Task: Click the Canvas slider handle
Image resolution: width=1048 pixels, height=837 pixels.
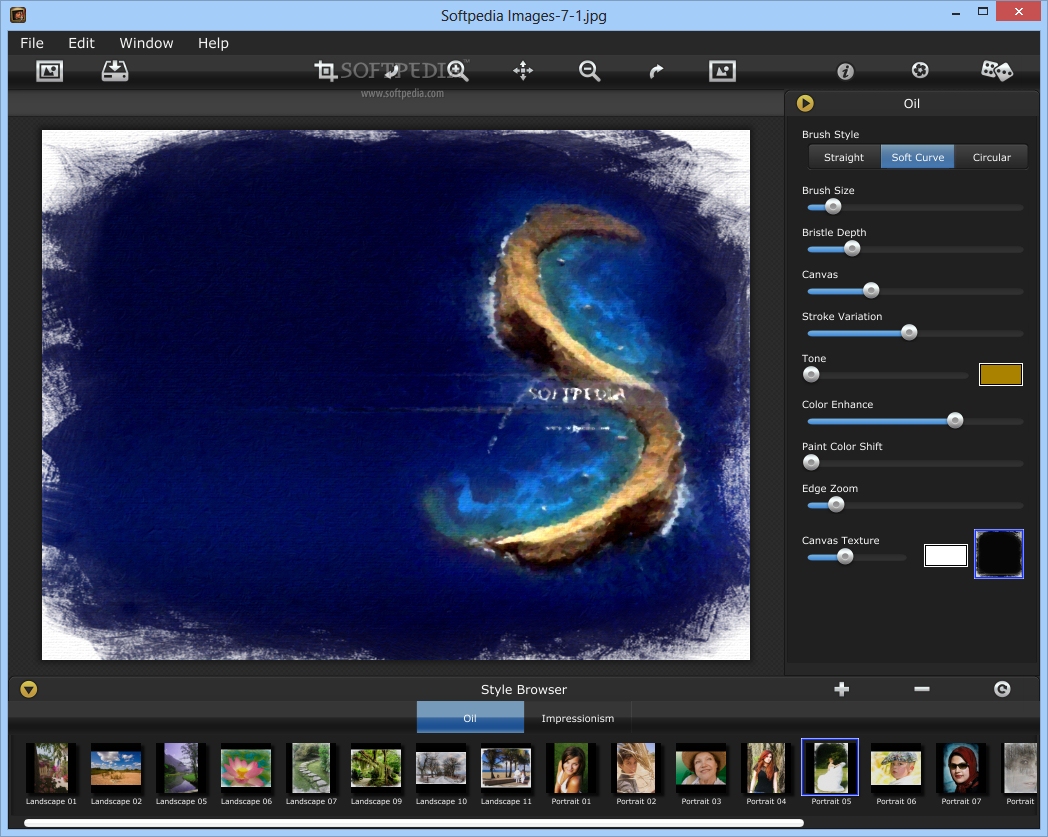Action: click(x=871, y=291)
